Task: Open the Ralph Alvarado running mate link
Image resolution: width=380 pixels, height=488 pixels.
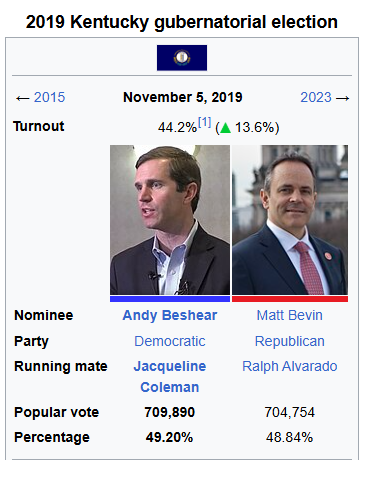Action: click(x=290, y=366)
